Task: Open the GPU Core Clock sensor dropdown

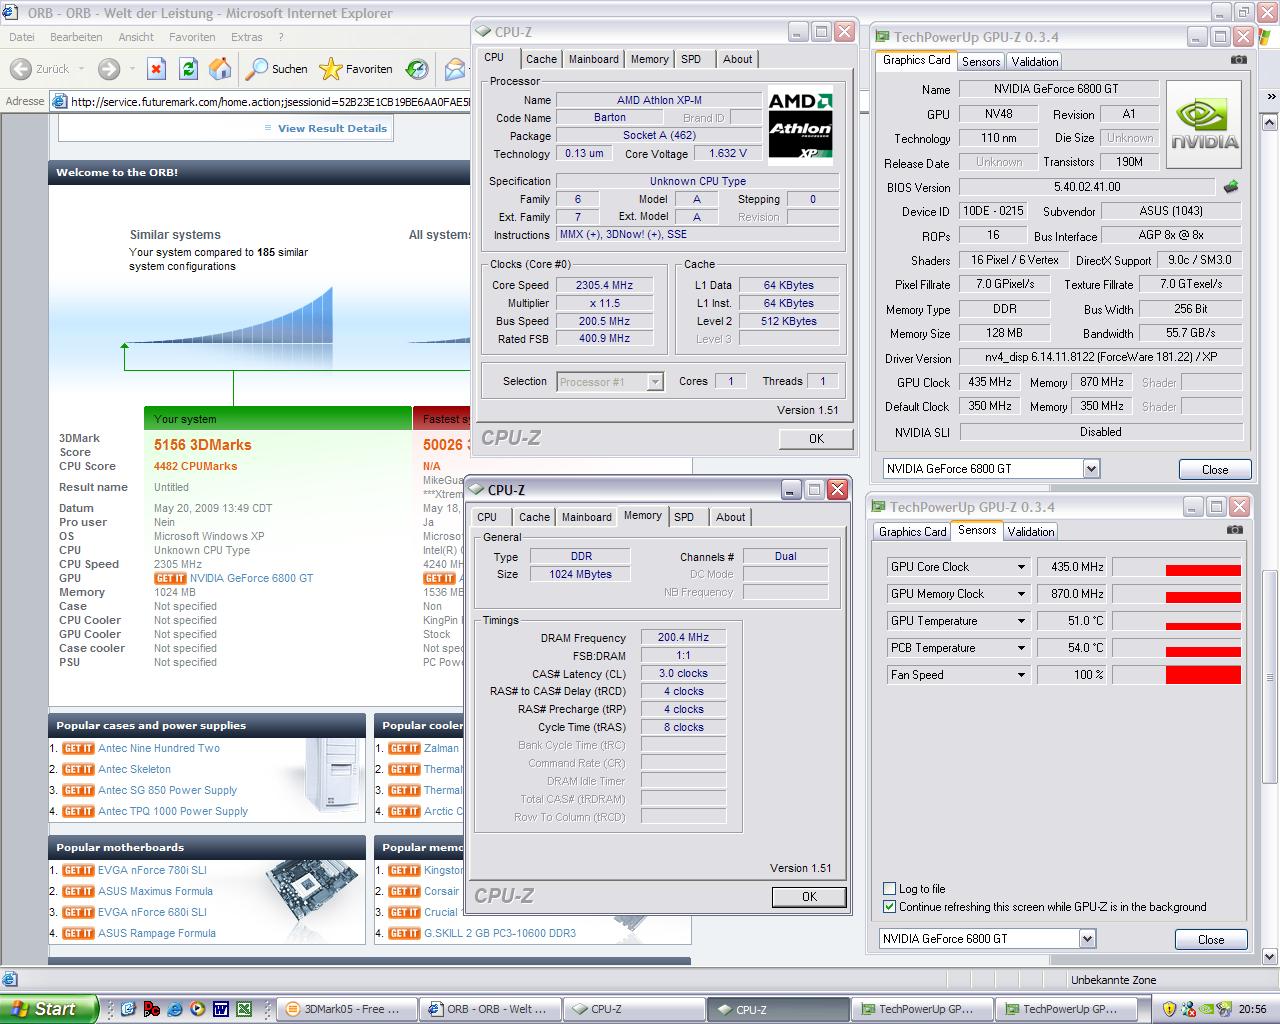Action: (x=1021, y=567)
